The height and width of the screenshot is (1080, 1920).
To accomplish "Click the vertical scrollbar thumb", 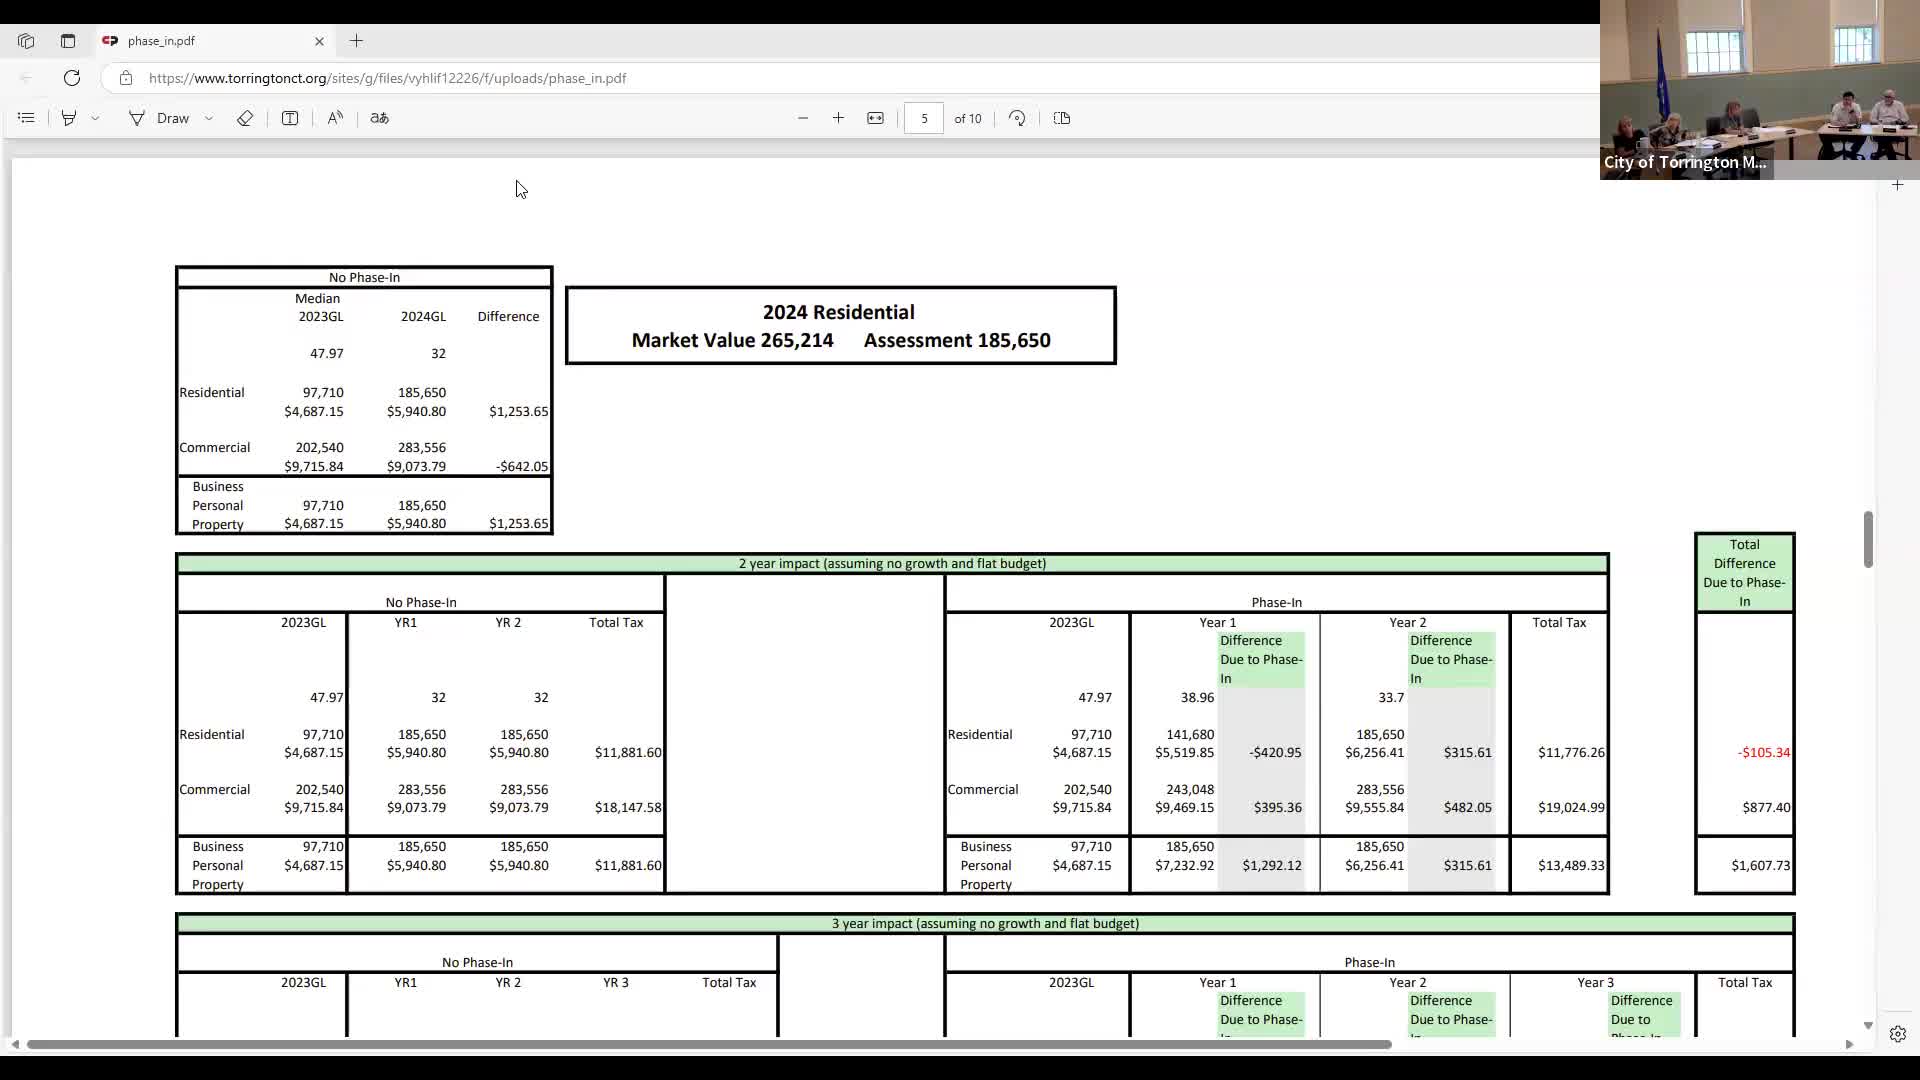I will coord(1868,540).
